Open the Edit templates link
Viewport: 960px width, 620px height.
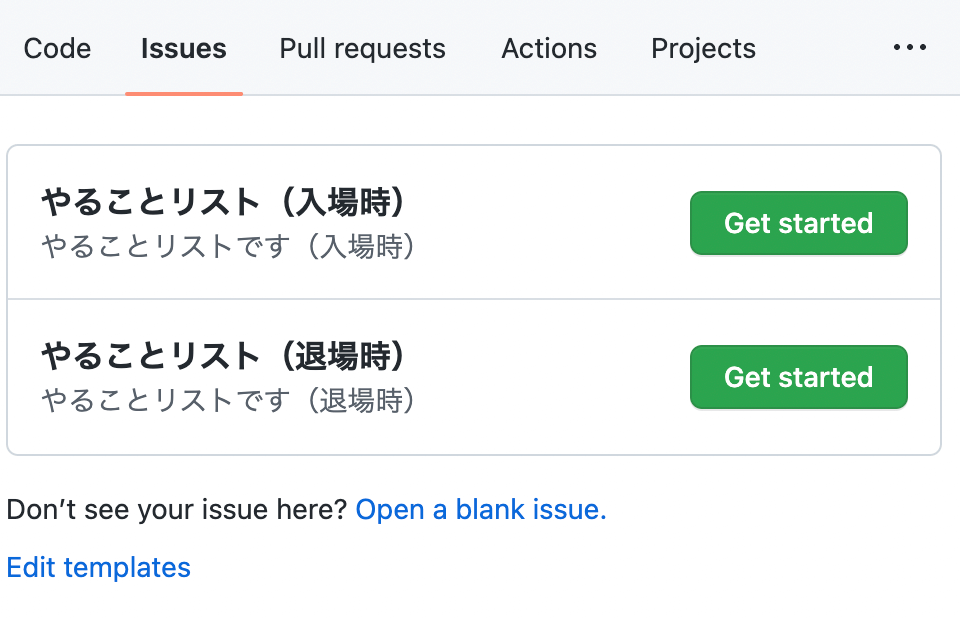tap(98, 568)
